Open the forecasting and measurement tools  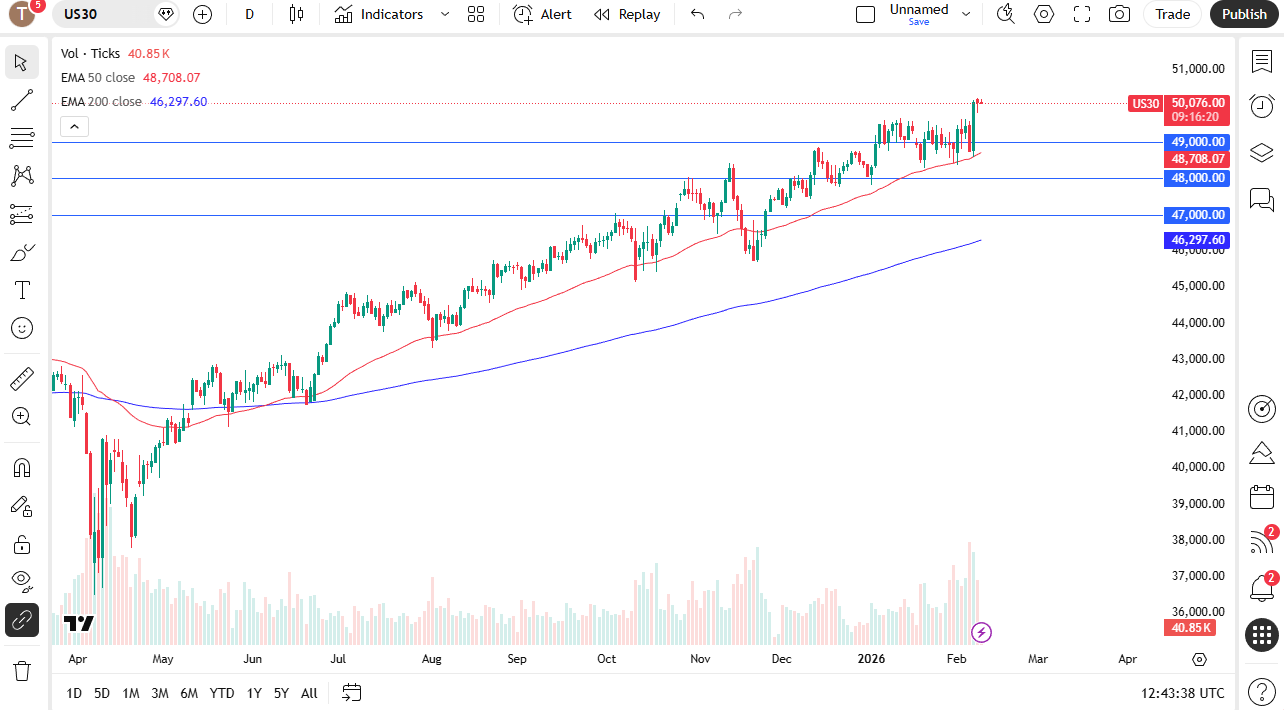point(22,214)
